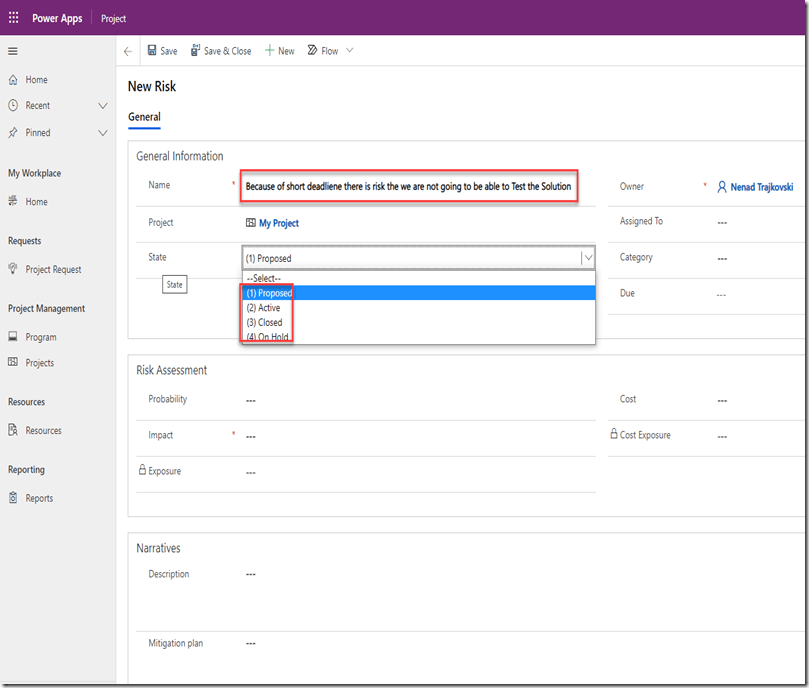
Task: Open the Flow command
Action: coord(322,51)
